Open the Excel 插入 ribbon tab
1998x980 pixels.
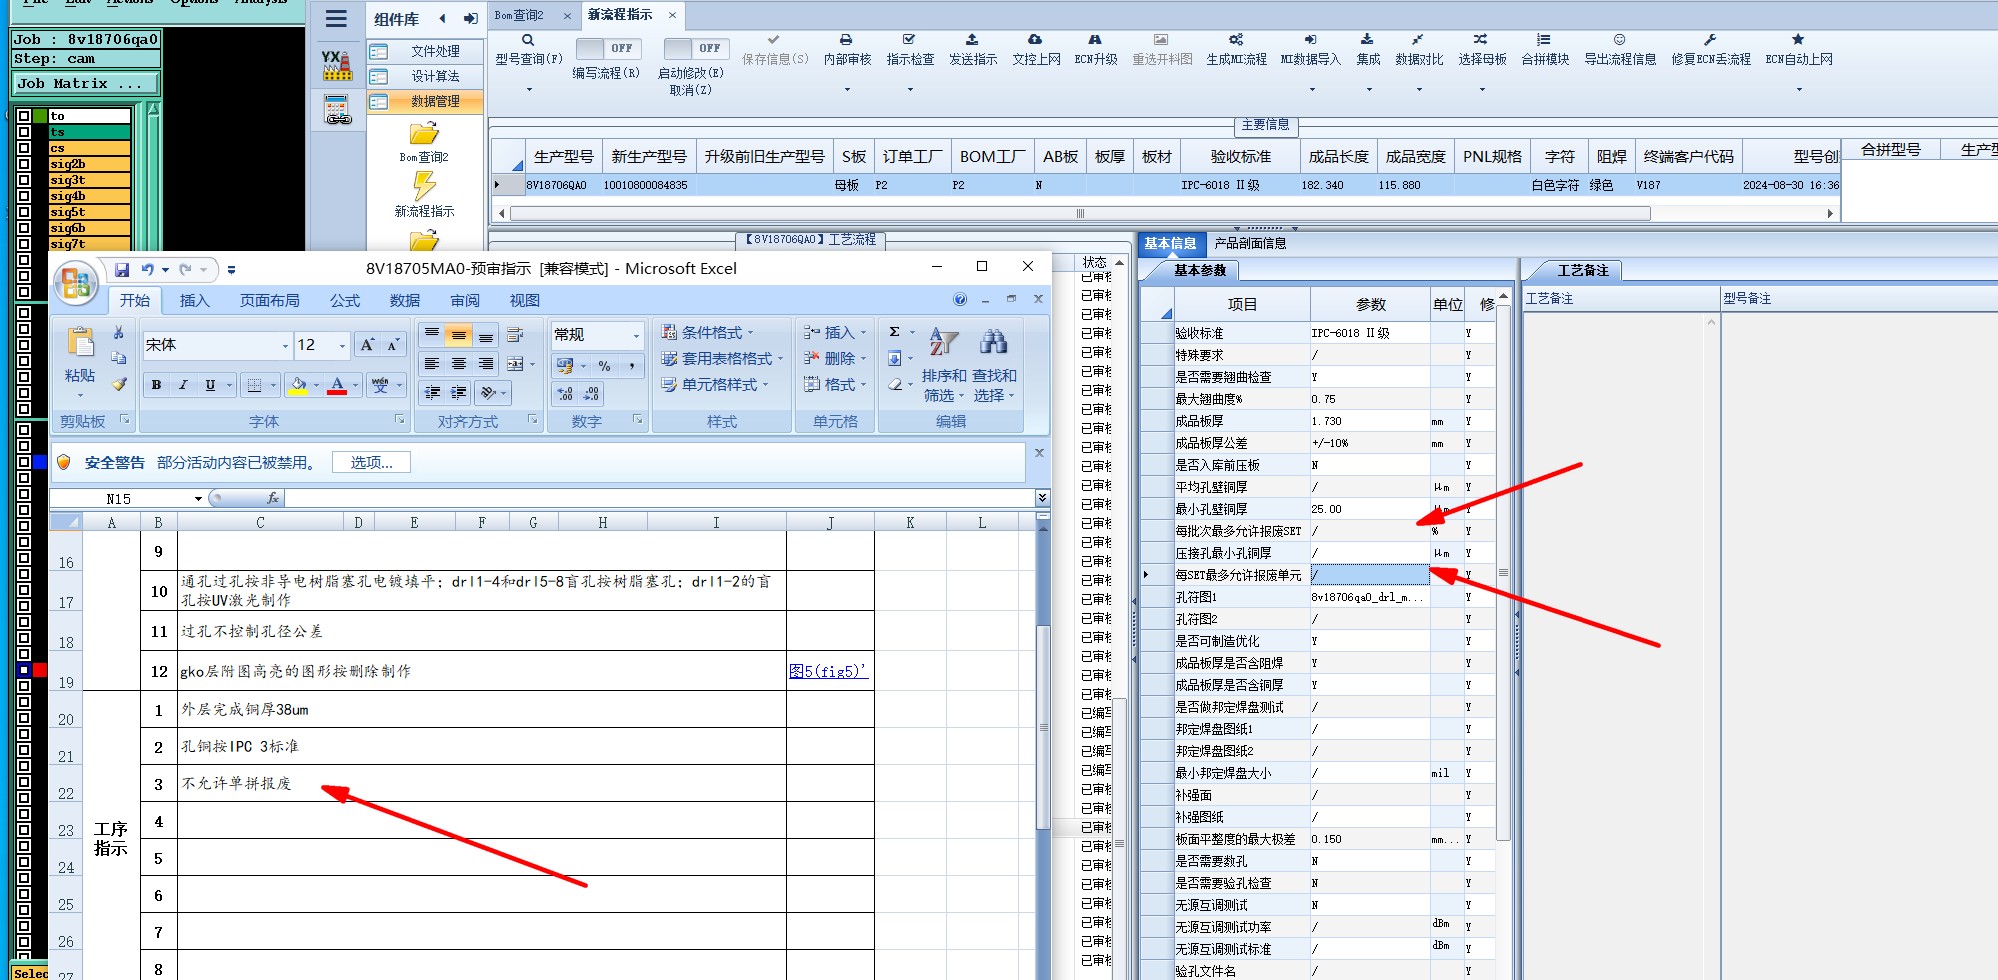point(194,301)
